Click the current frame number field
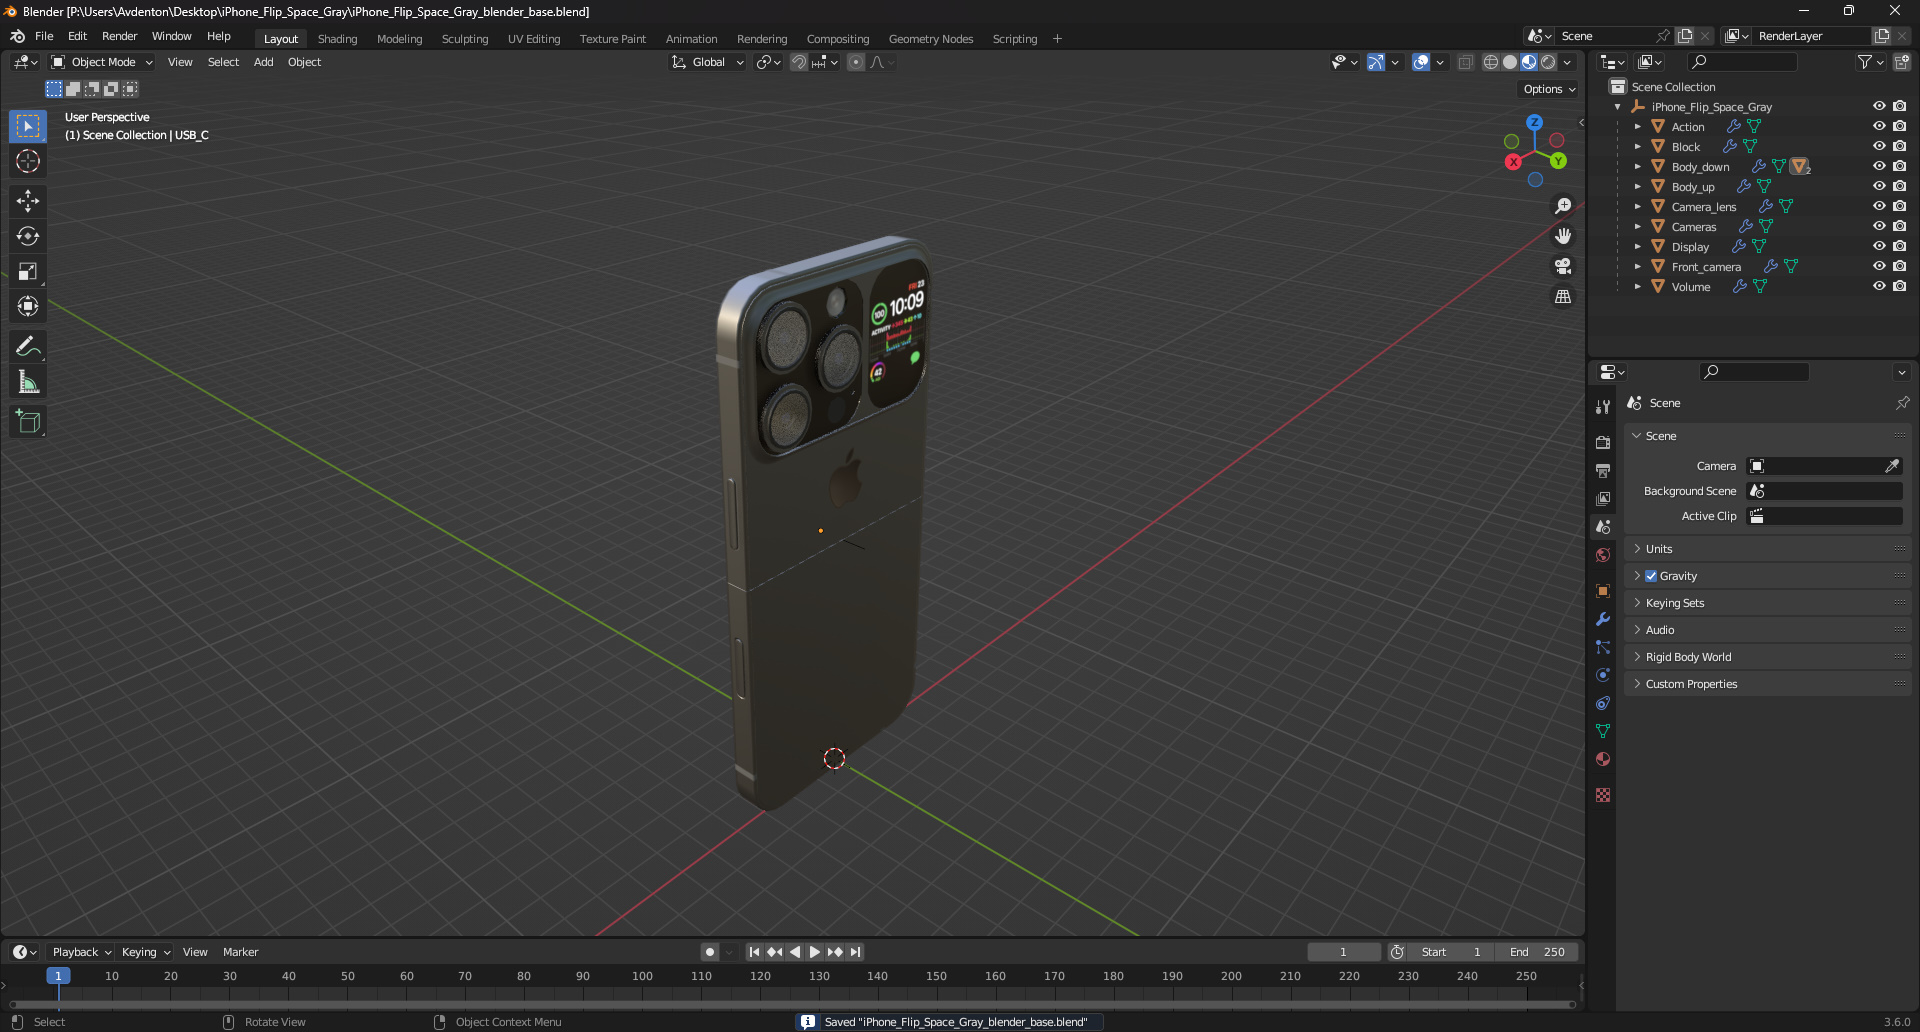Screen dimensions: 1920x1032 [1343, 952]
